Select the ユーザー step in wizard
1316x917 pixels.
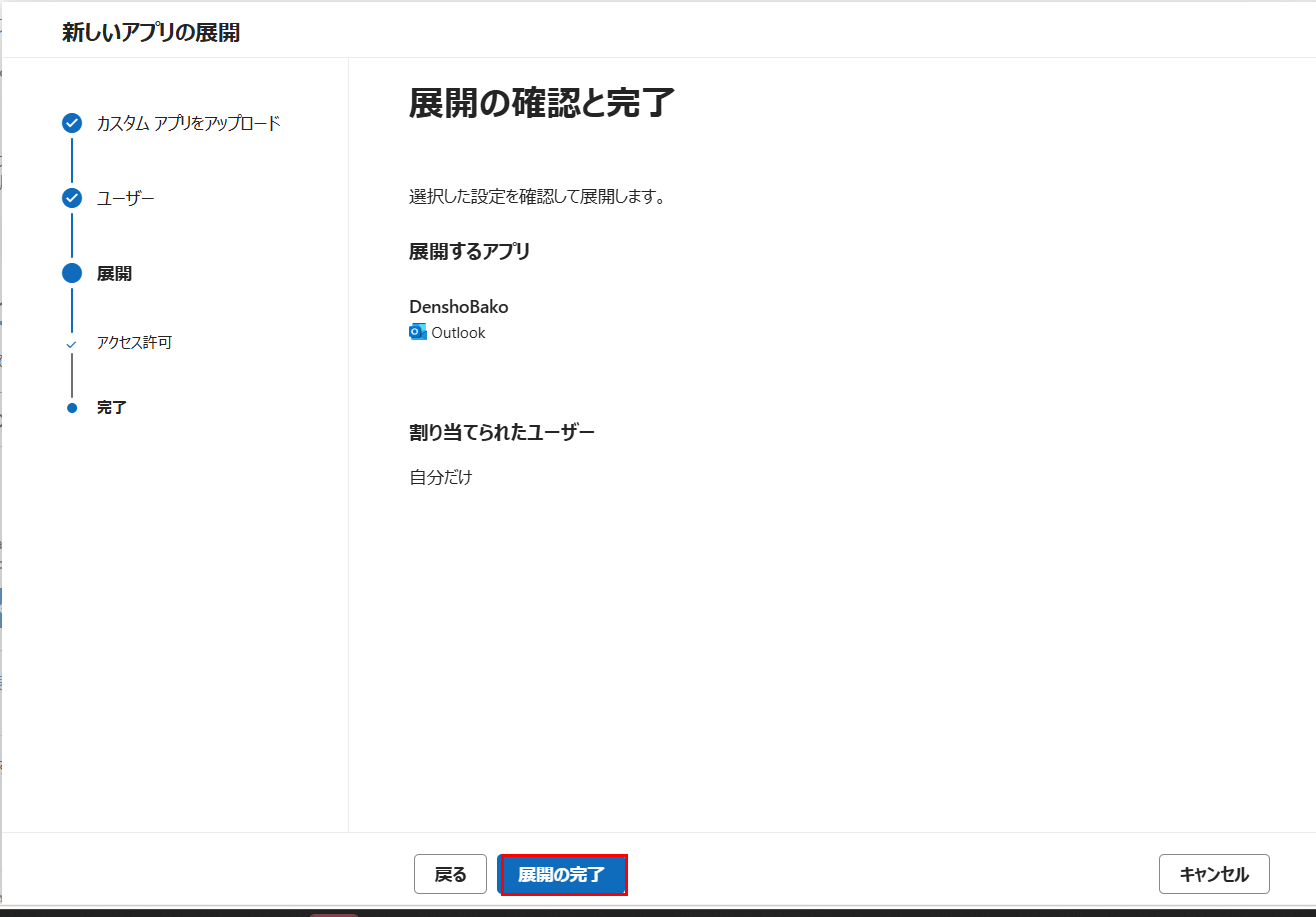[126, 198]
